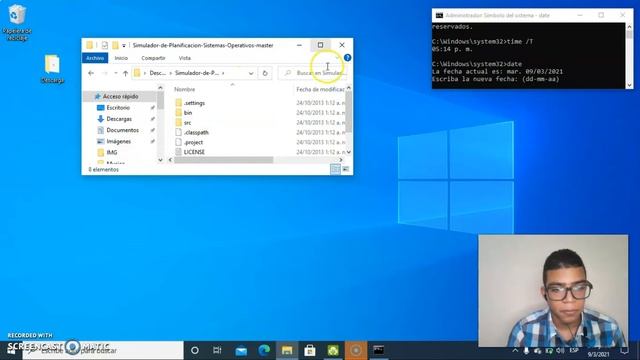Select Acceso rápido in the navigation pane

coord(120,96)
